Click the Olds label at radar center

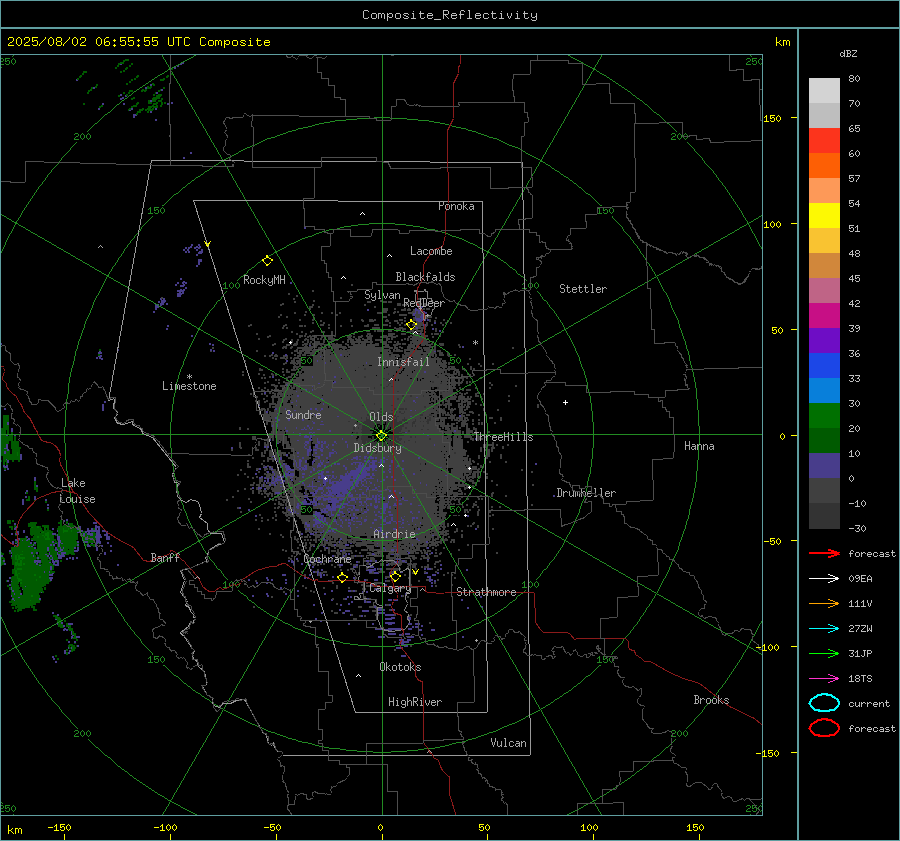pos(381,417)
